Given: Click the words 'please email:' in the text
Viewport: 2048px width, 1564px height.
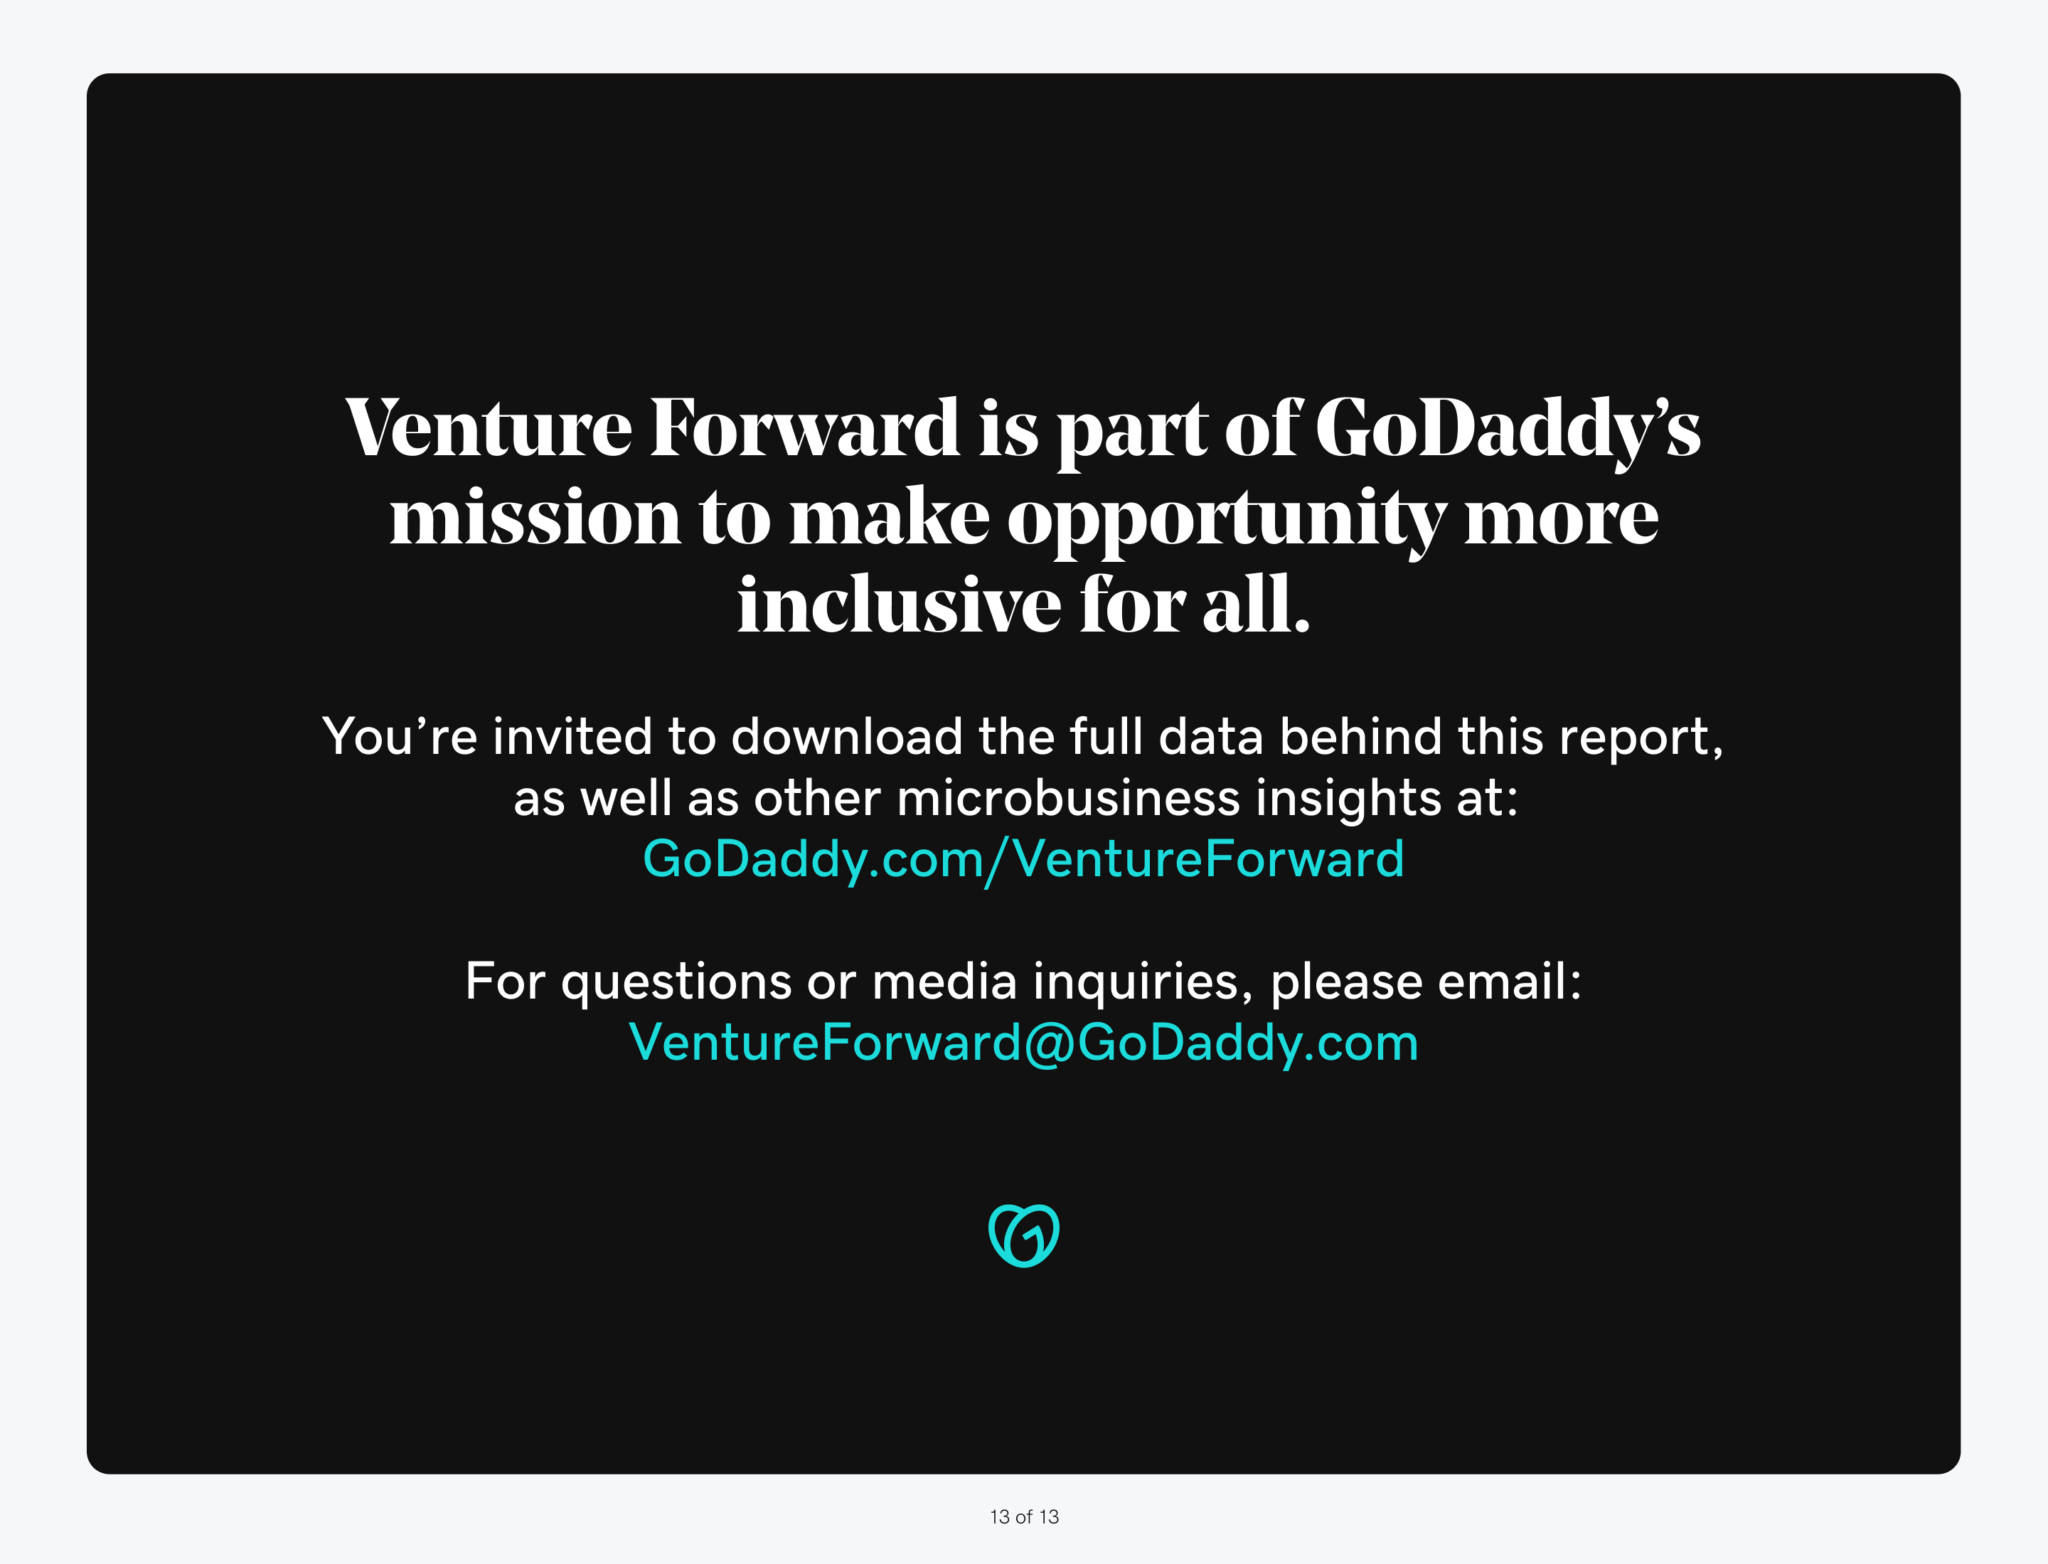Looking at the screenshot, I should pos(1426,983).
